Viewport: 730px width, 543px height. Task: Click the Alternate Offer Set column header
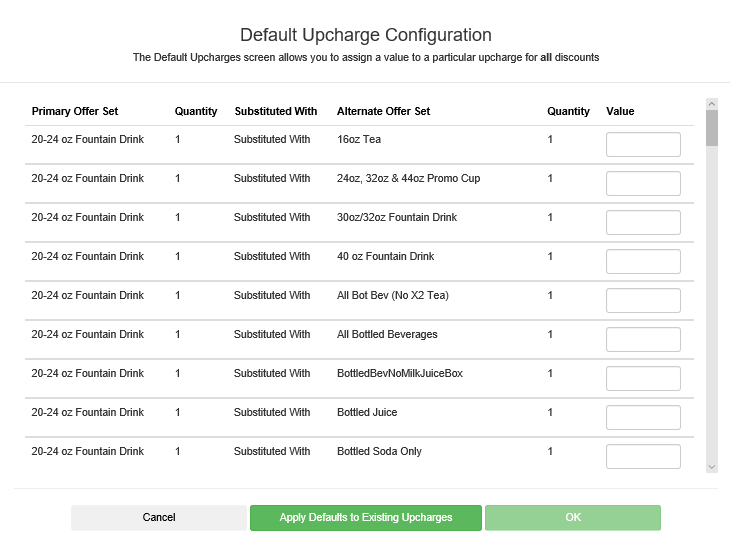[383, 111]
